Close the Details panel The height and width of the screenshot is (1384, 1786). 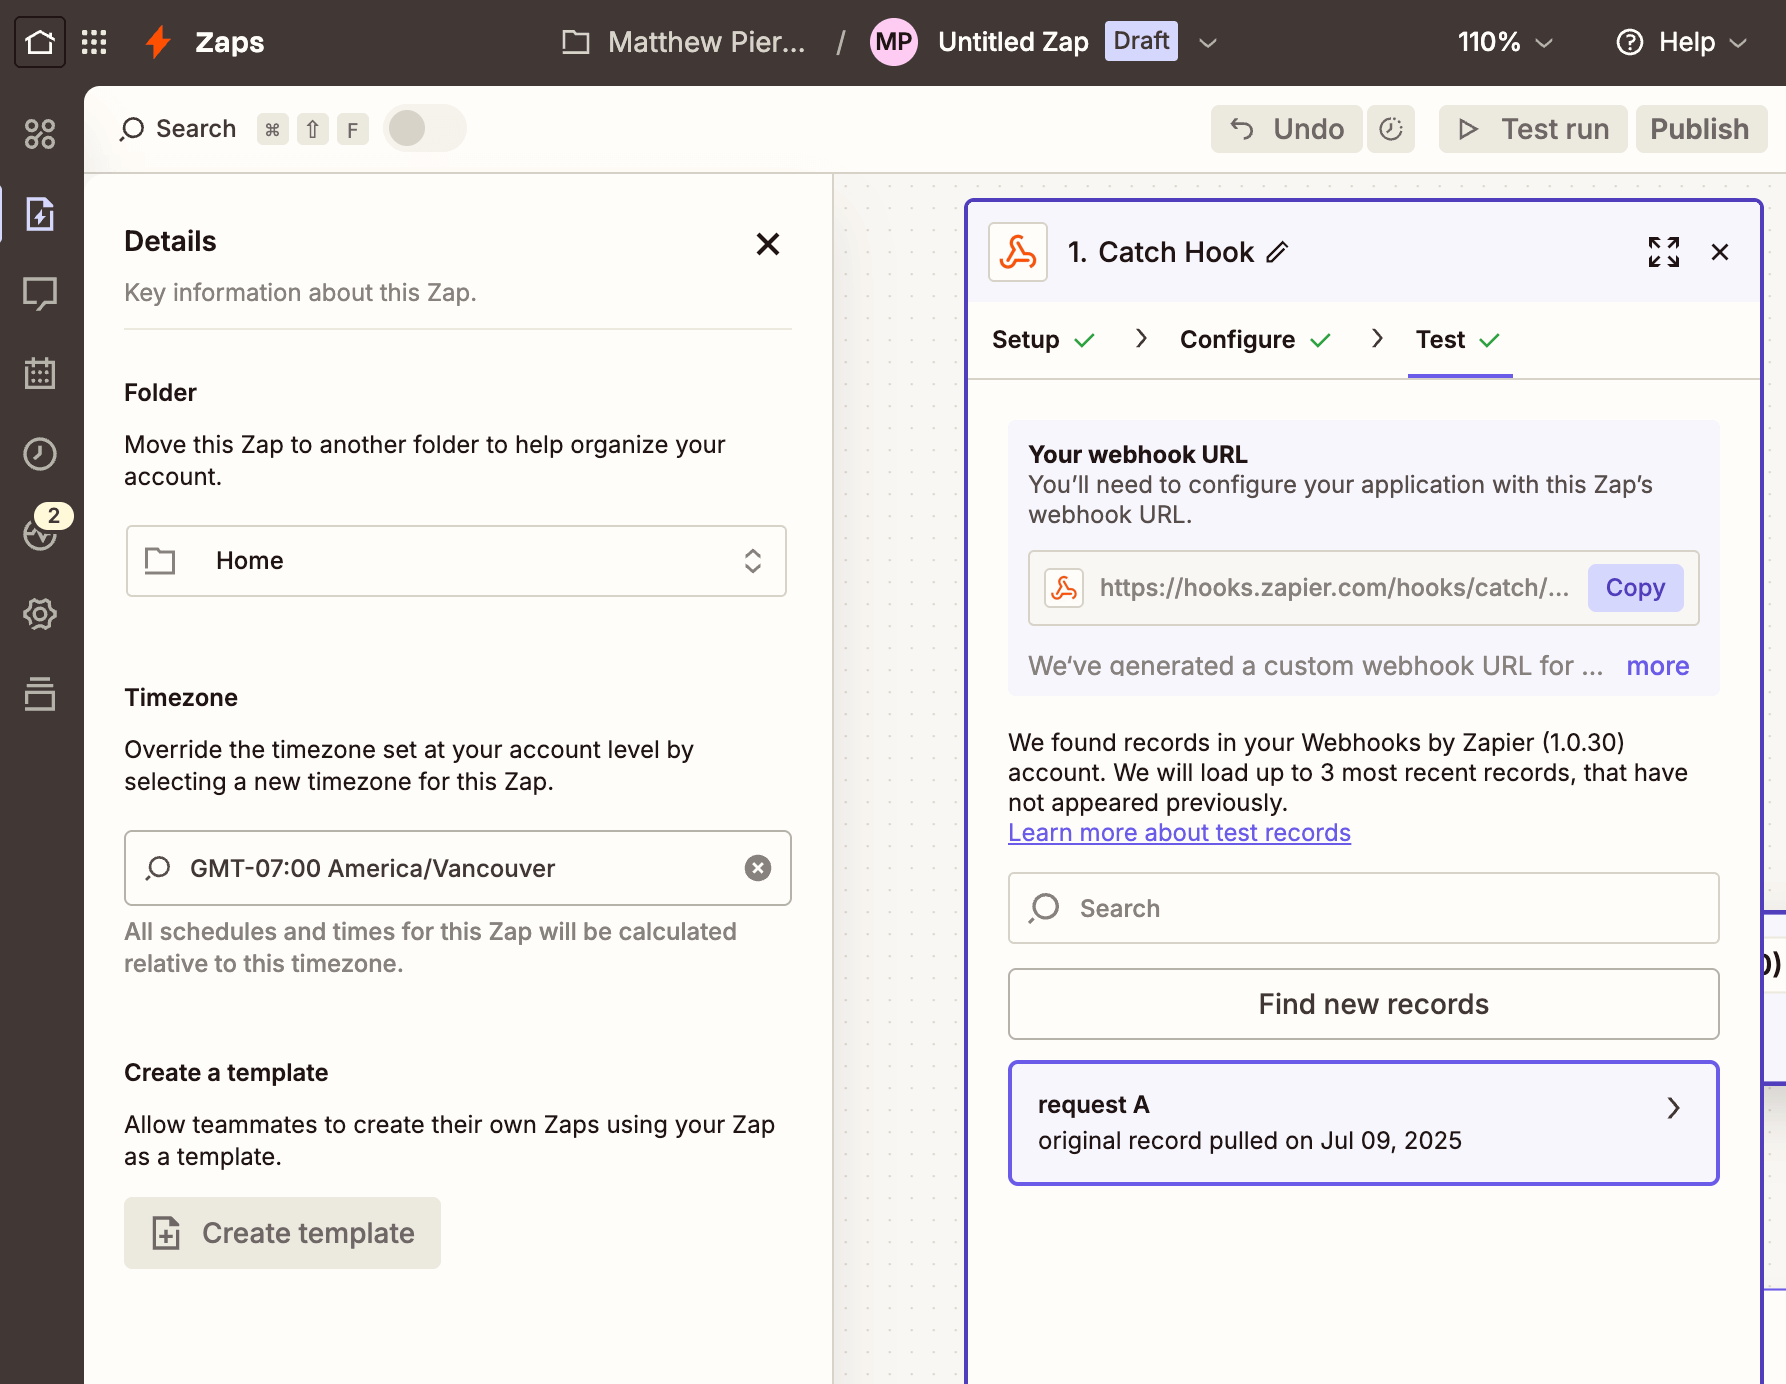pyautogui.click(x=768, y=244)
